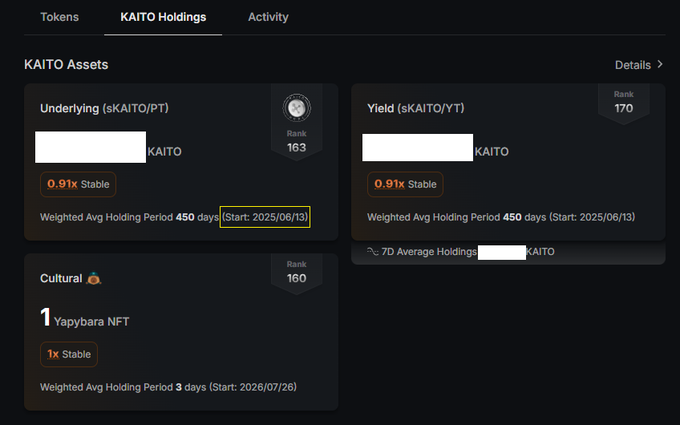The height and width of the screenshot is (425, 680).
Task: Click Yield card weighted holding period text
Action: tap(501, 217)
